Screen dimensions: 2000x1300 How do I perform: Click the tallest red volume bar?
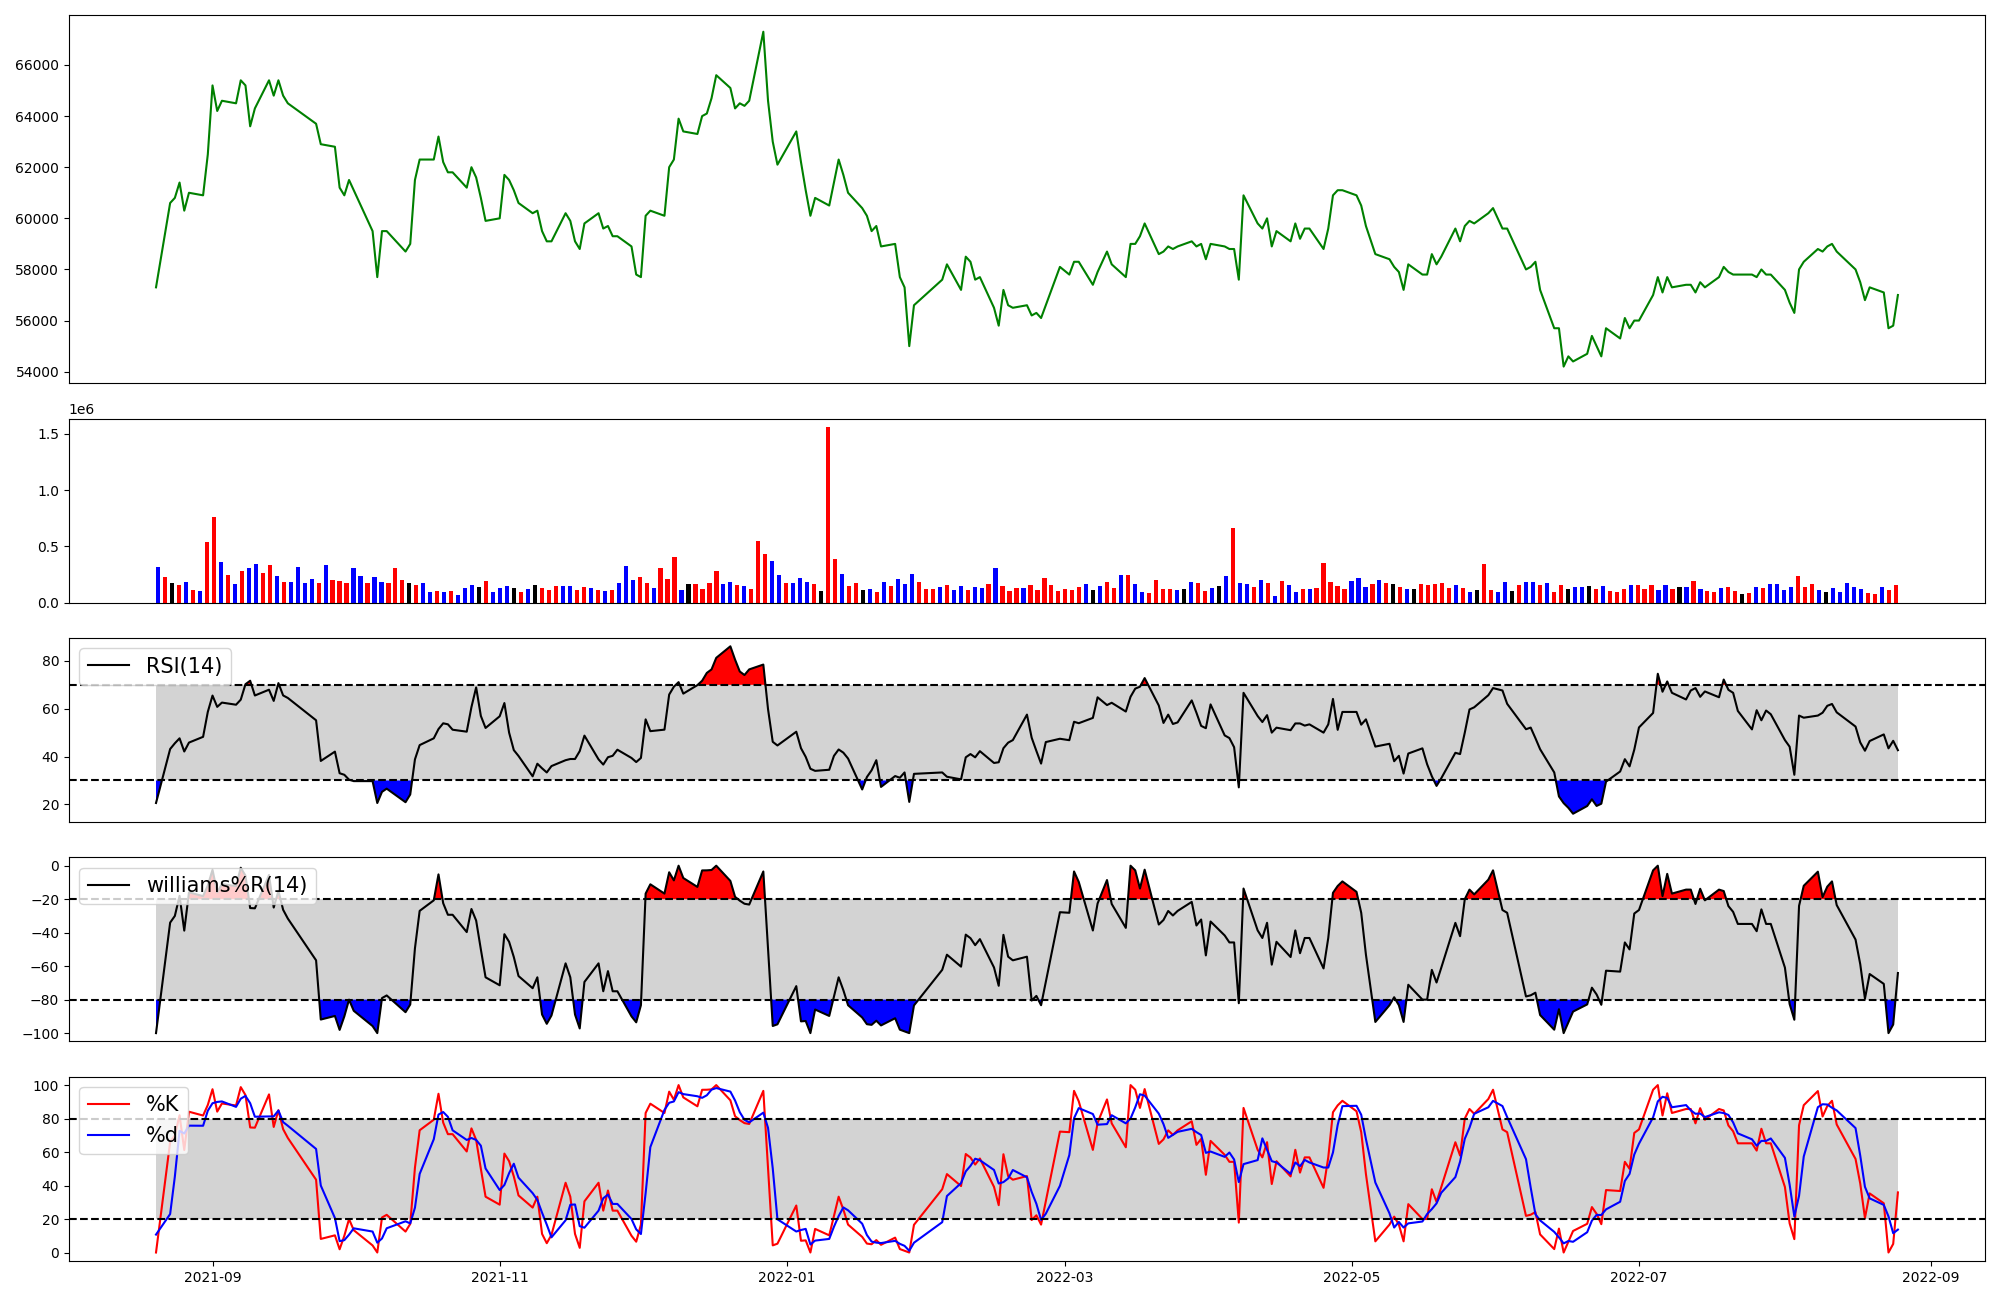coord(828,515)
